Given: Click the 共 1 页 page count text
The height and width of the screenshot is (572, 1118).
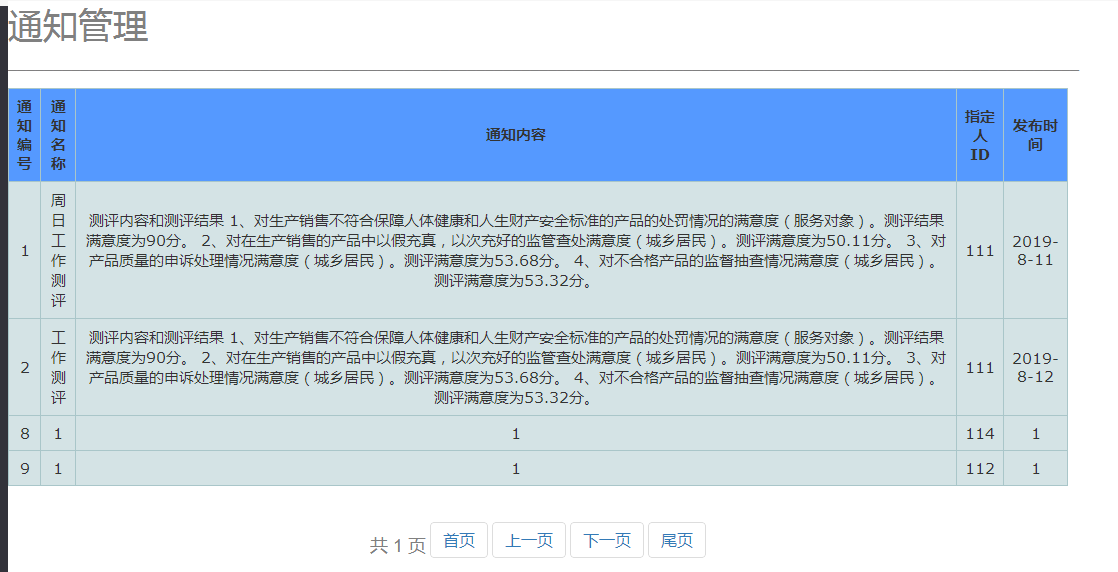Looking at the screenshot, I should (398, 546).
